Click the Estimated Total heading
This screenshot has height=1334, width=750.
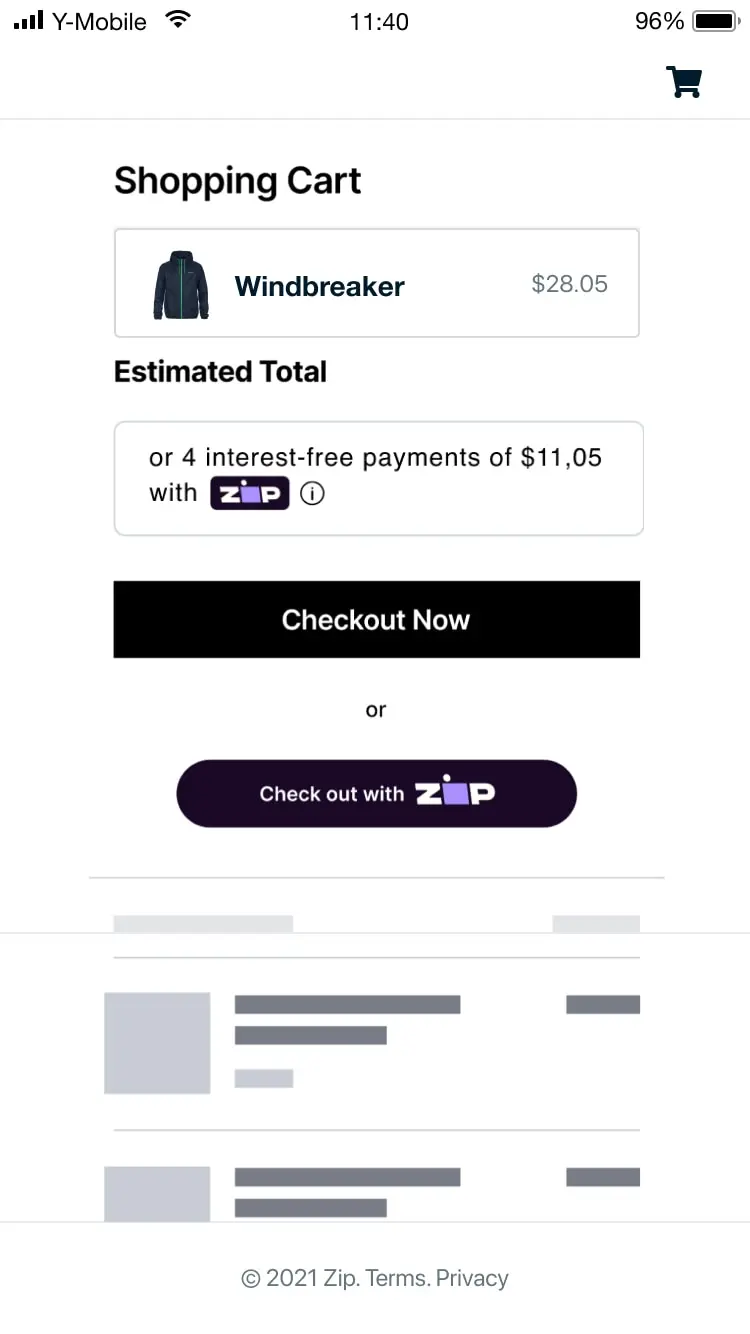pyautogui.click(x=220, y=371)
